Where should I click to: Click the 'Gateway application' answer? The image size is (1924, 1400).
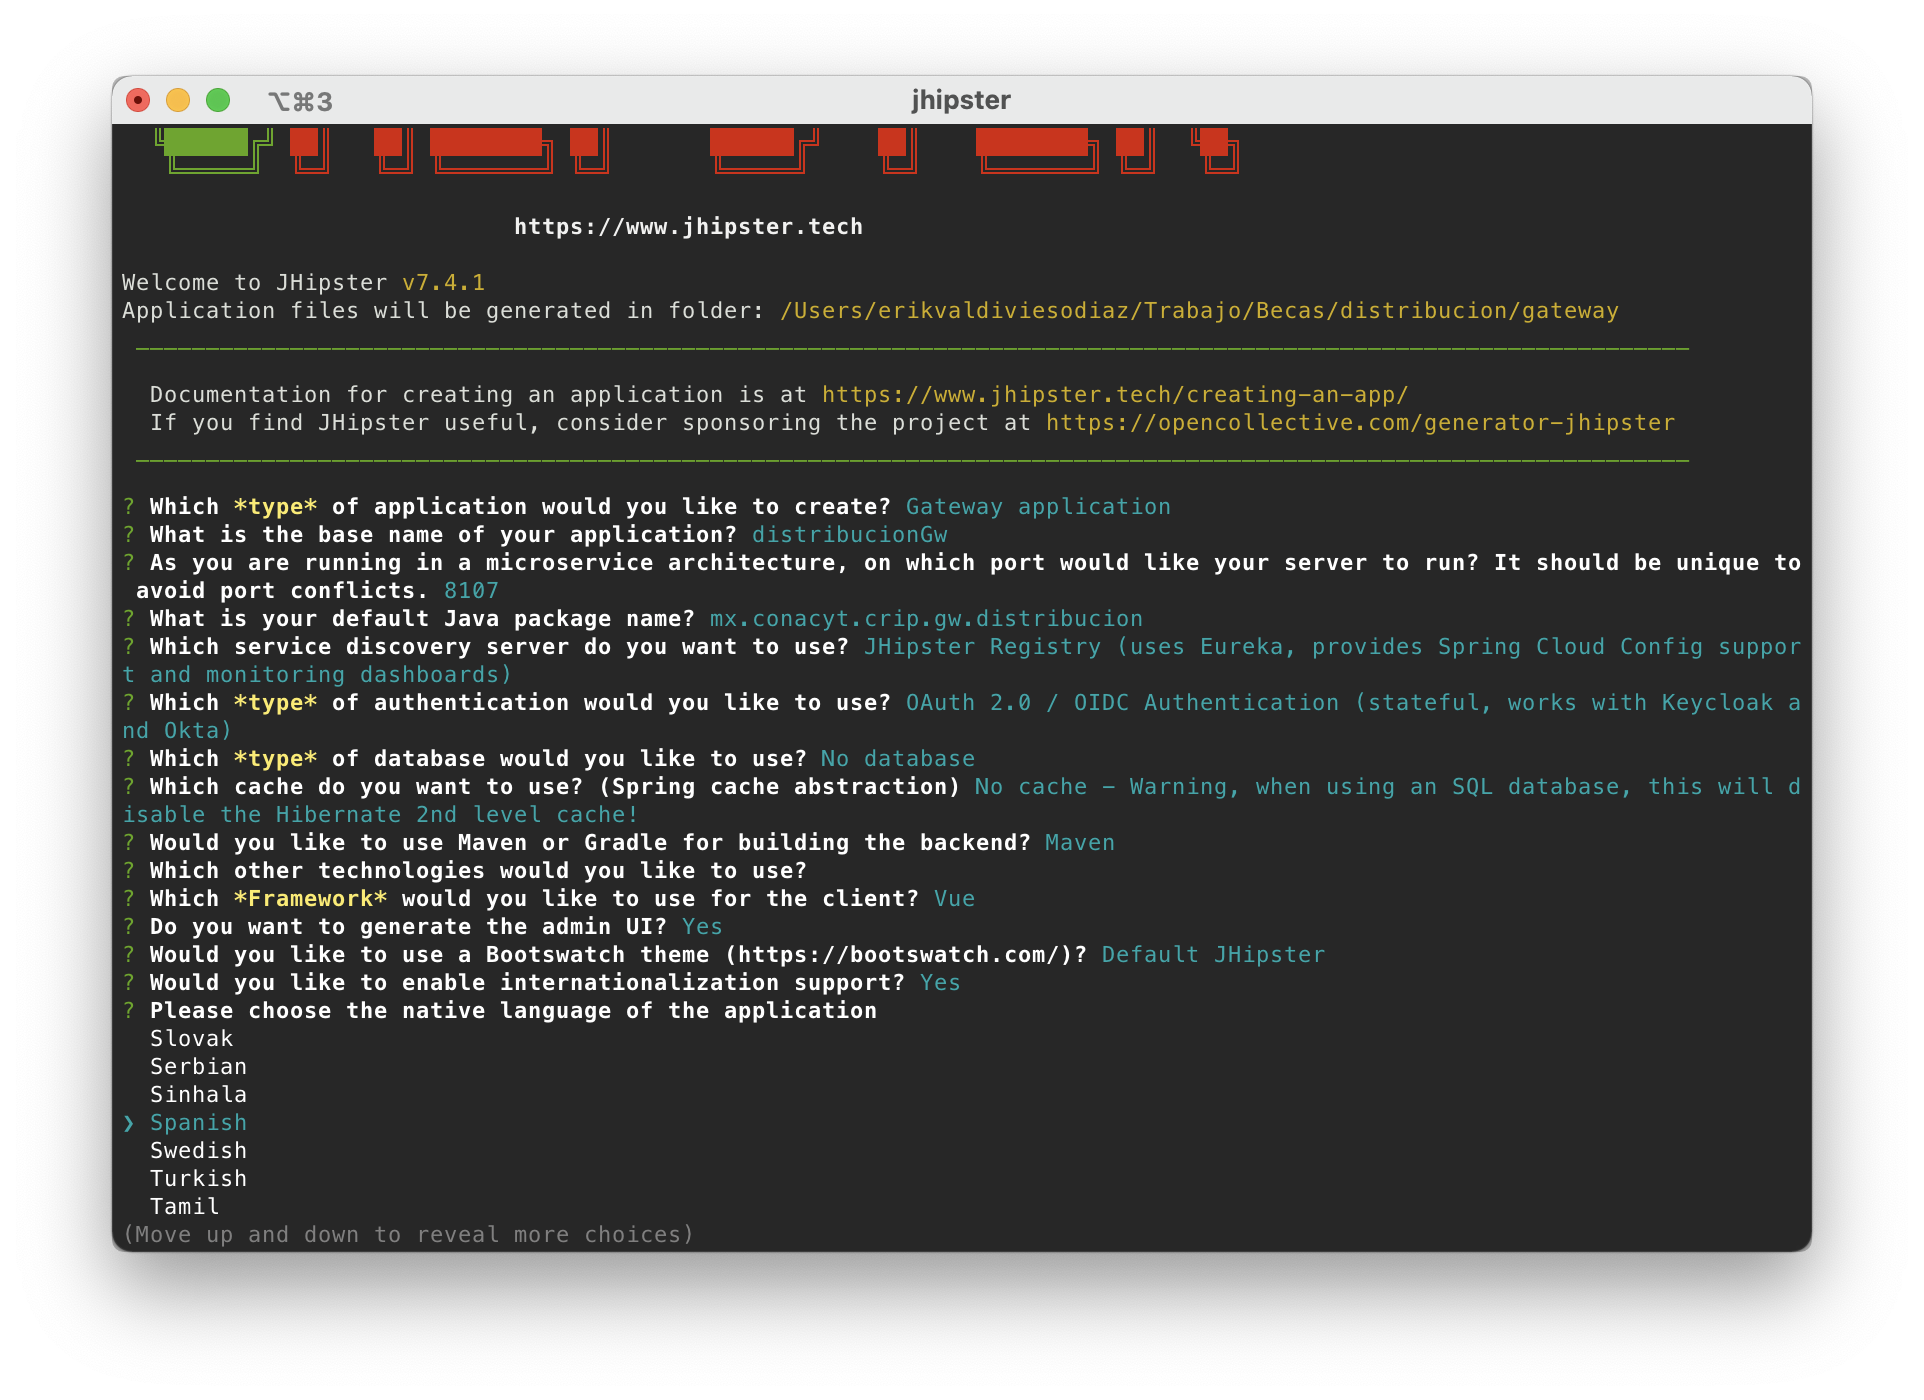pos(1038,507)
